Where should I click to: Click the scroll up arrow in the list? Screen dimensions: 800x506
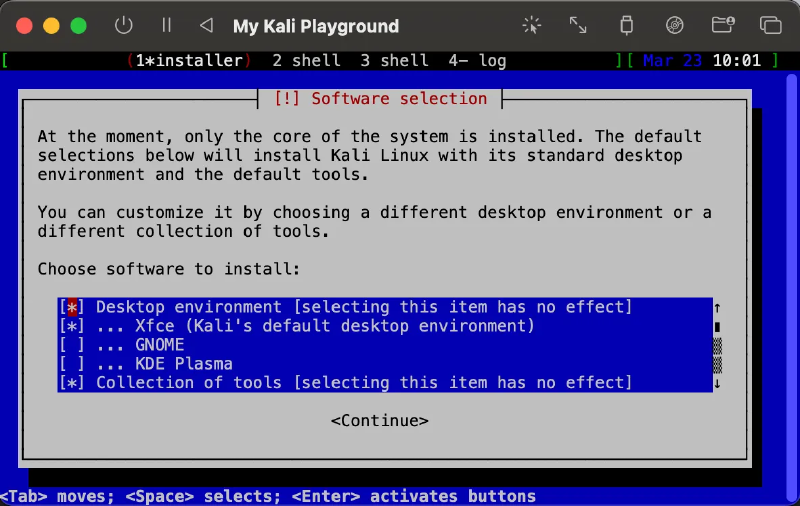(717, 307)
